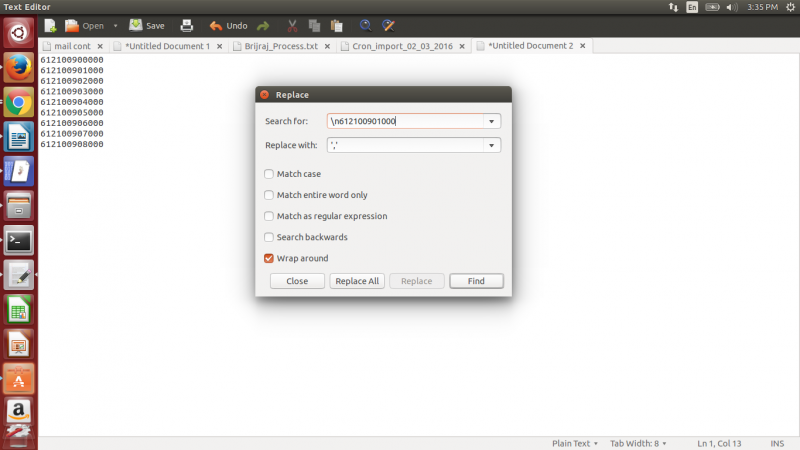The image size is (800, 450).
Task: Click the Find button
Action: coord(476,281)
